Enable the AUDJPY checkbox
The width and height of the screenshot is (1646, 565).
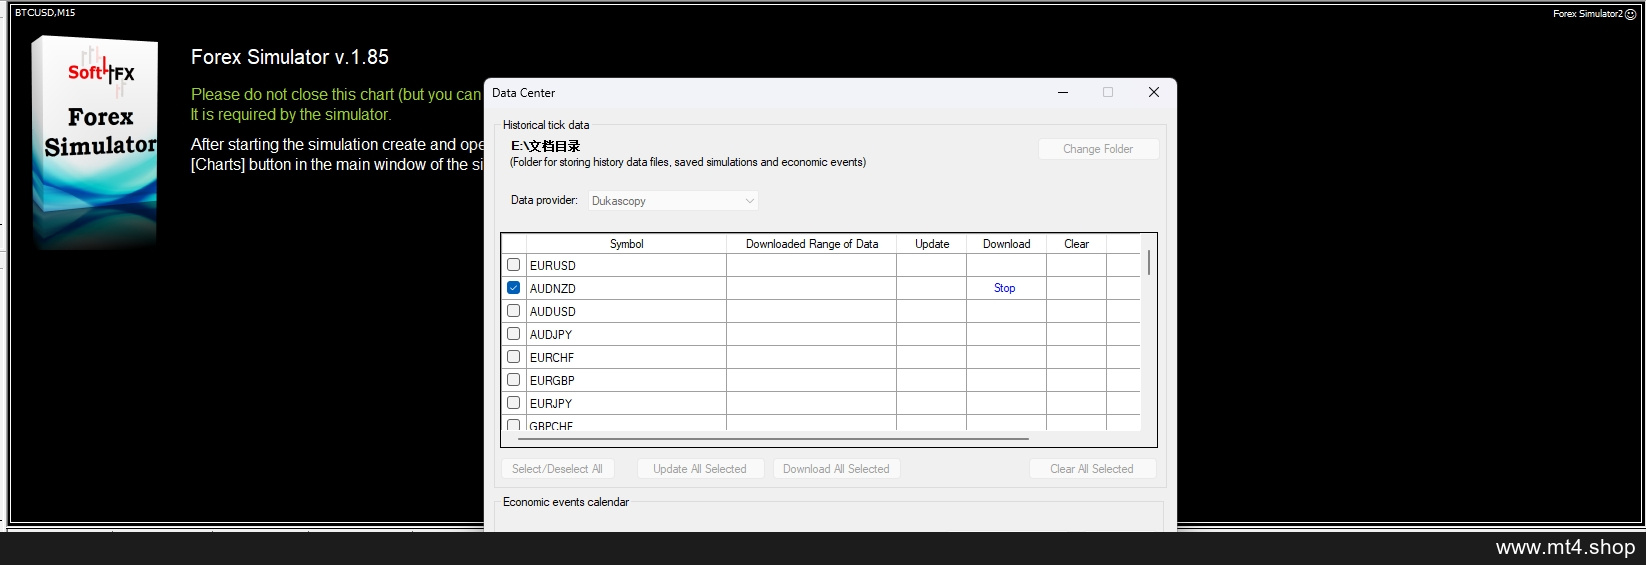(x=513, y=334)
